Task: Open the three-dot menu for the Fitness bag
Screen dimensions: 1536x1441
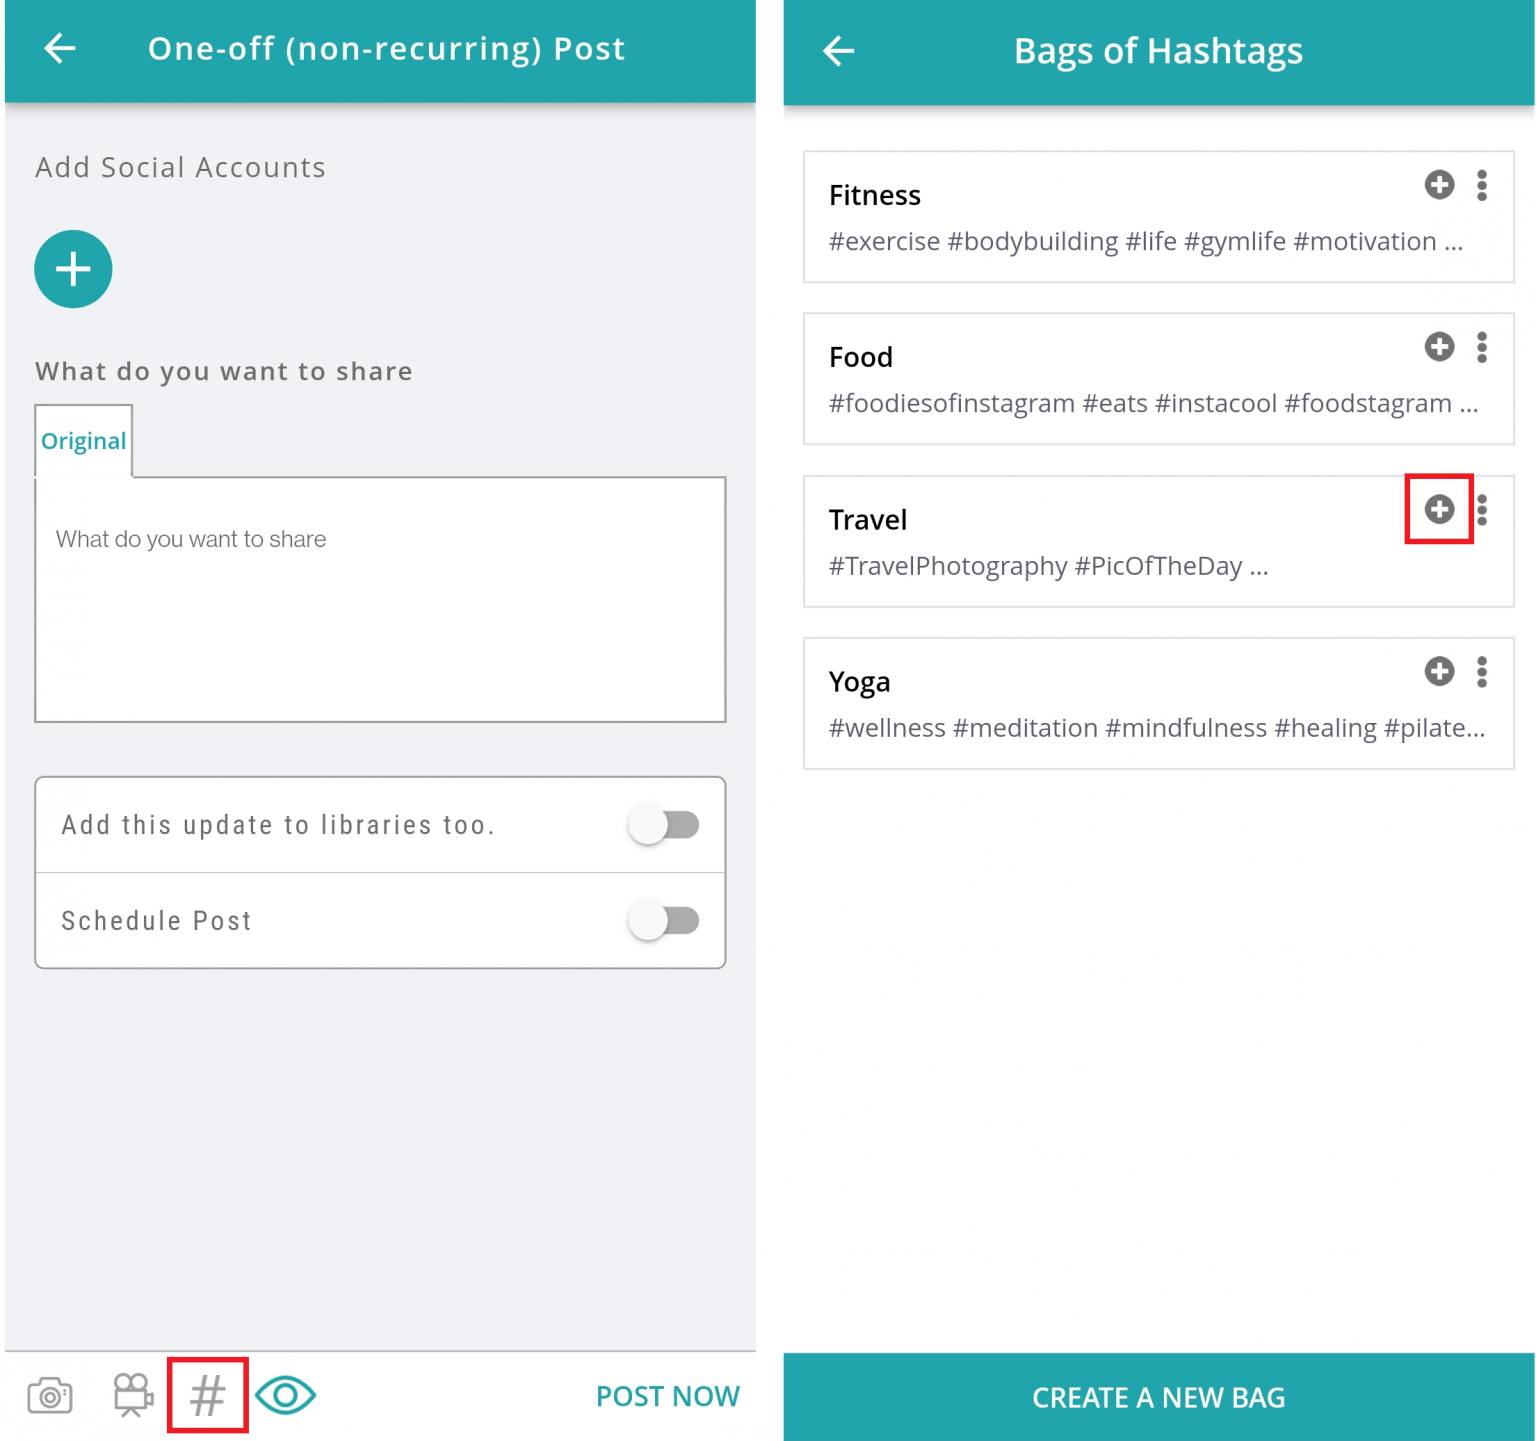Action: (x=1482, y=185)
